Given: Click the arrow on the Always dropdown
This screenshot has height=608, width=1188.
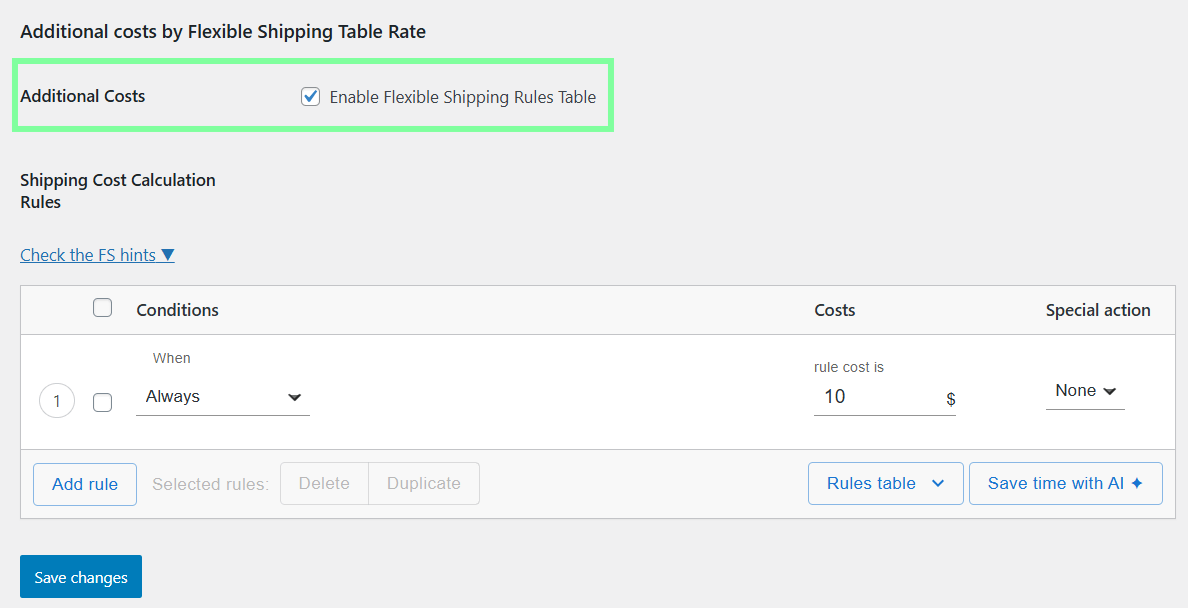Looking at the screenshot, I should (x=295, y=397).
